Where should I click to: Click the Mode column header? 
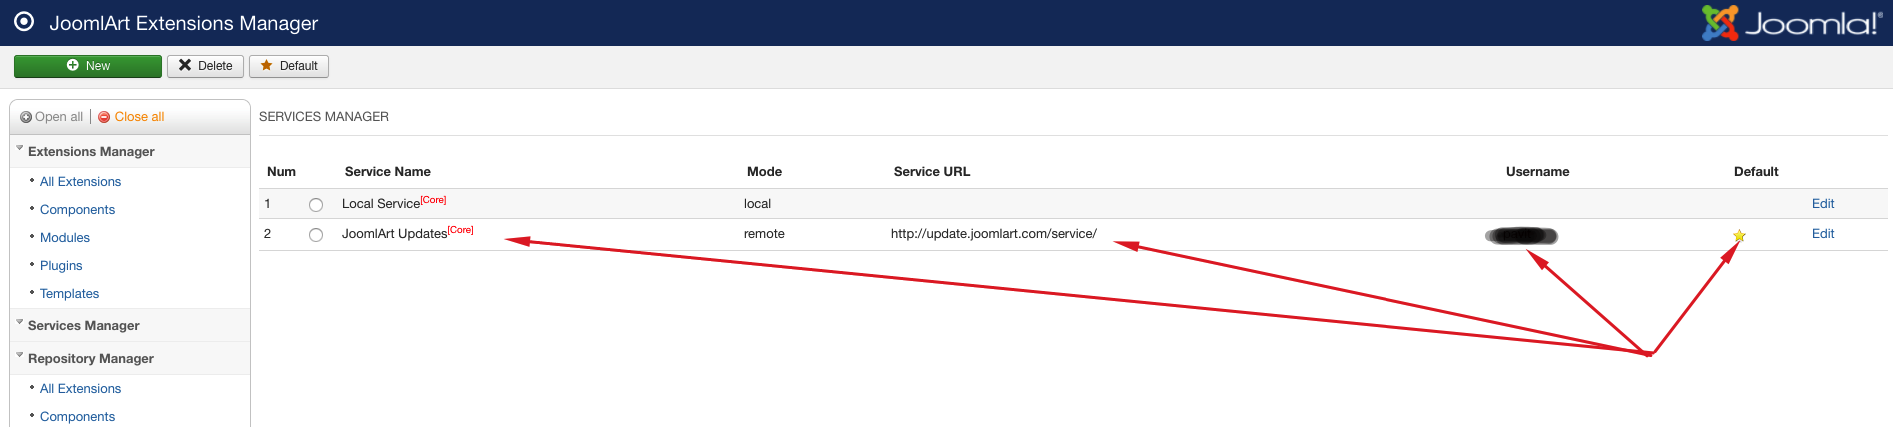click(x=764, y=171)
